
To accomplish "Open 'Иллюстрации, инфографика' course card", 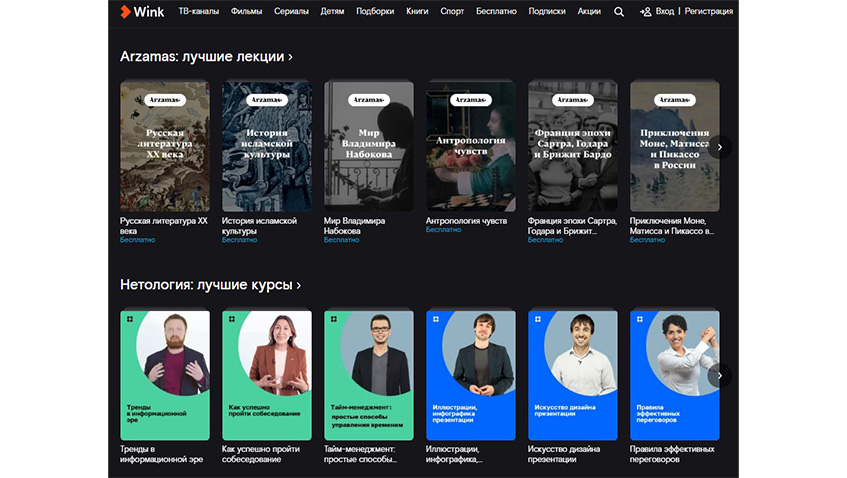I will pyautogui.click(x=471, y=375).
